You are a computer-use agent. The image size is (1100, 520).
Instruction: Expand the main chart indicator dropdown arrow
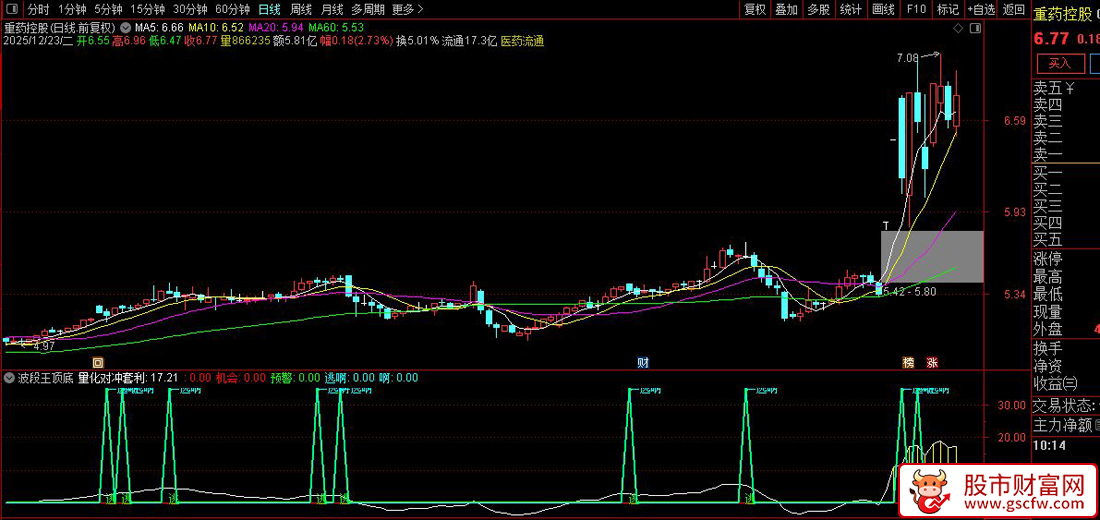(x=125, y=28)
